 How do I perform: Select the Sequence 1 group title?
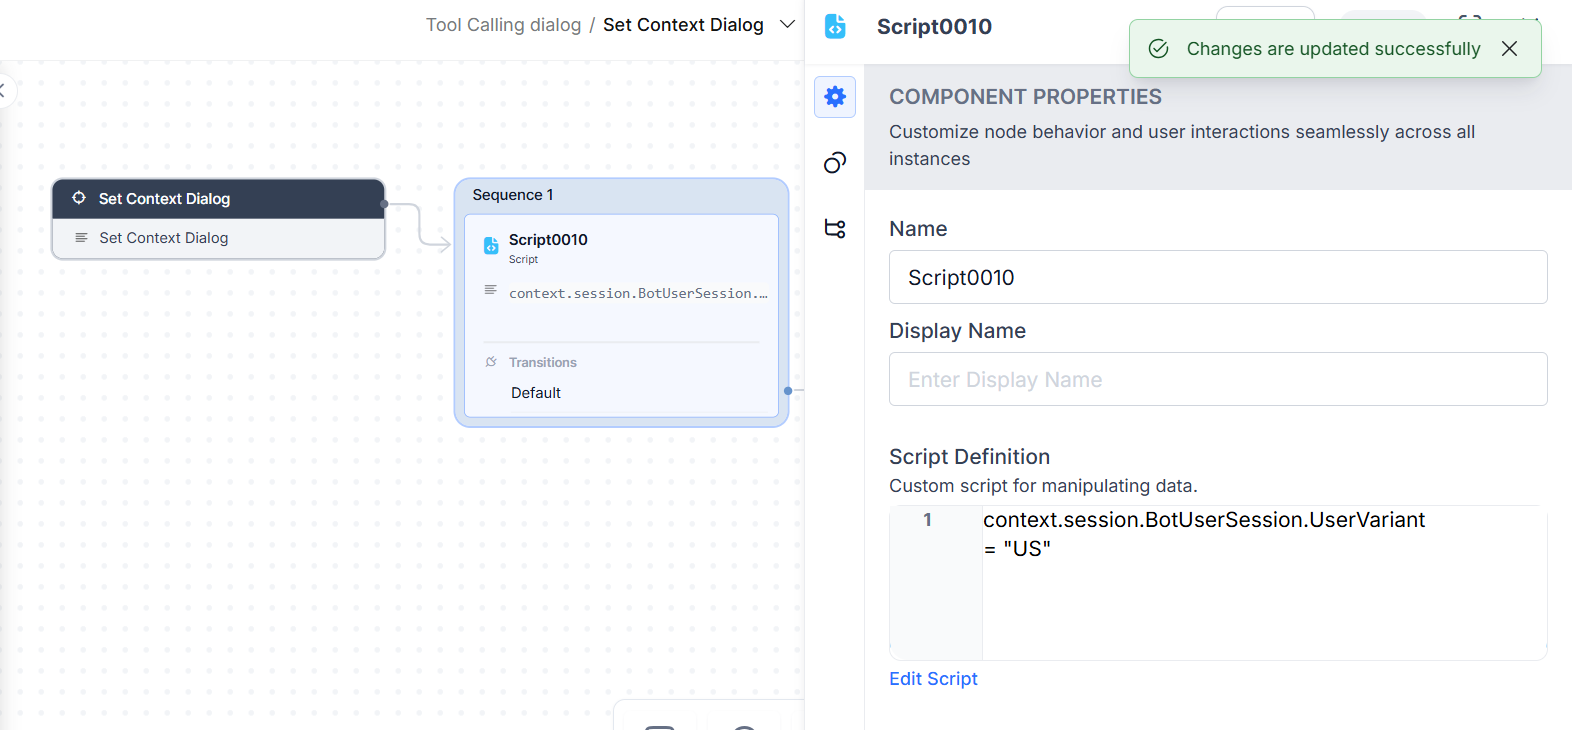(x=513, y=195)
